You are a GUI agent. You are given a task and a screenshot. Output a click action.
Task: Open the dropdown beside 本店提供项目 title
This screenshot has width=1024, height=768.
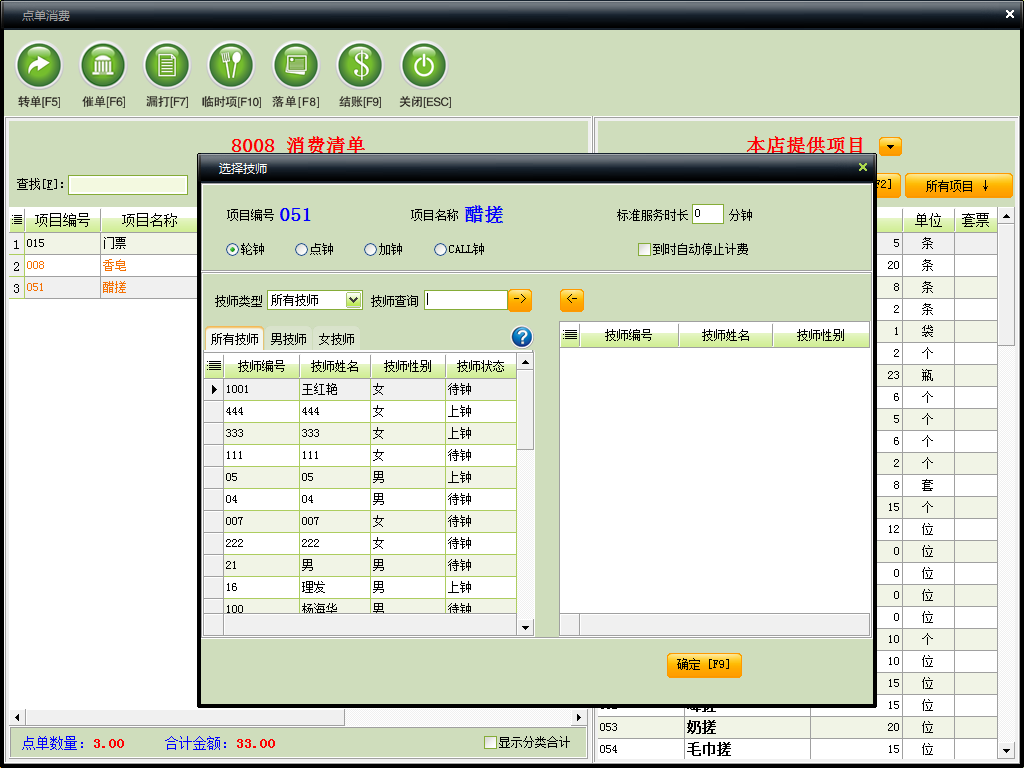click(x=890, y=146)
